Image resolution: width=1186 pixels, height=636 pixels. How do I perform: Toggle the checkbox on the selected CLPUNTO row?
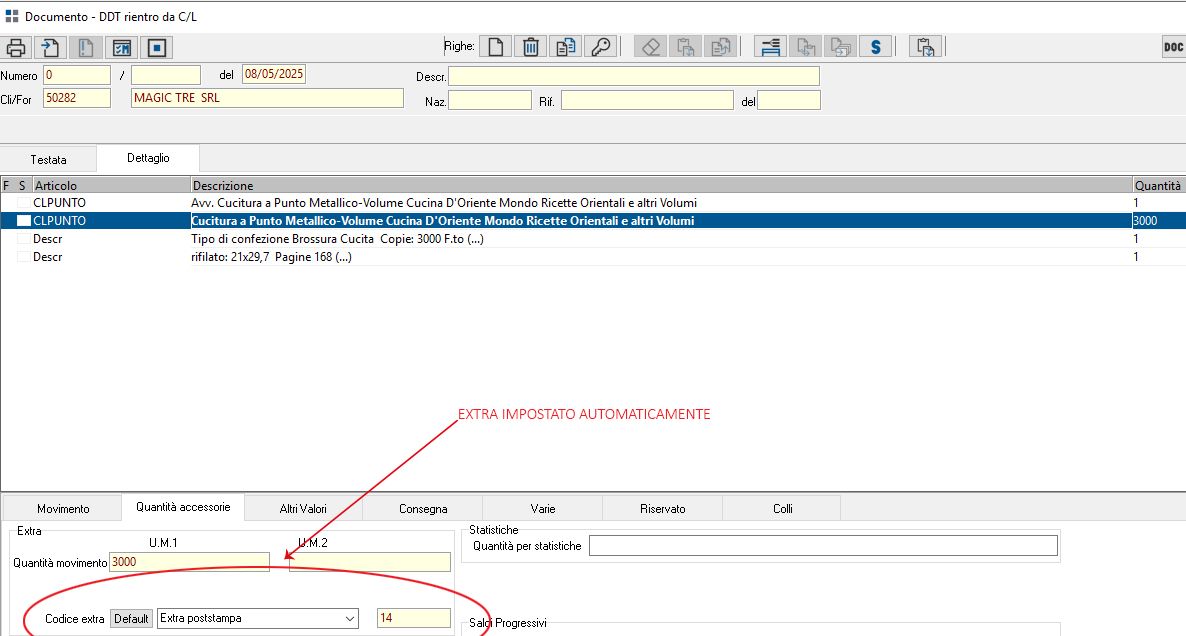point(24,221)
